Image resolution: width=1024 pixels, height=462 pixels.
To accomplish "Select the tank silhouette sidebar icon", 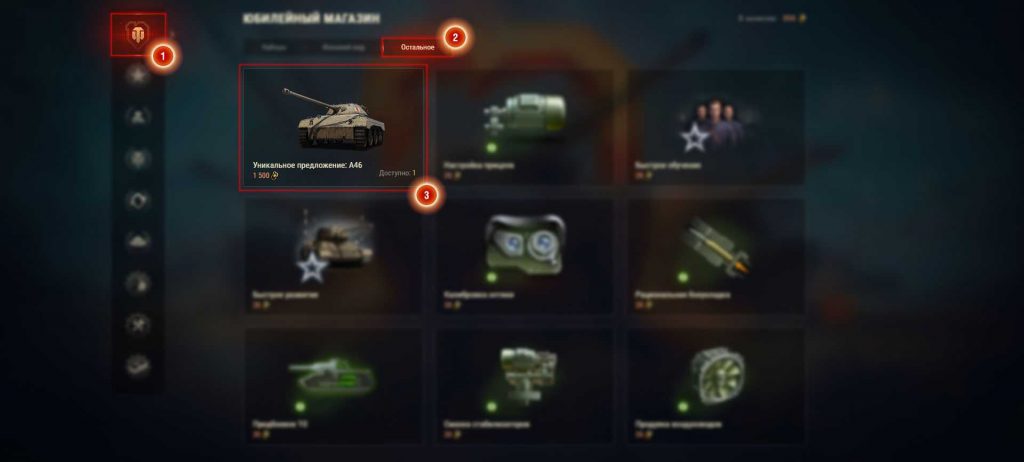I will [x=138, y=241].
